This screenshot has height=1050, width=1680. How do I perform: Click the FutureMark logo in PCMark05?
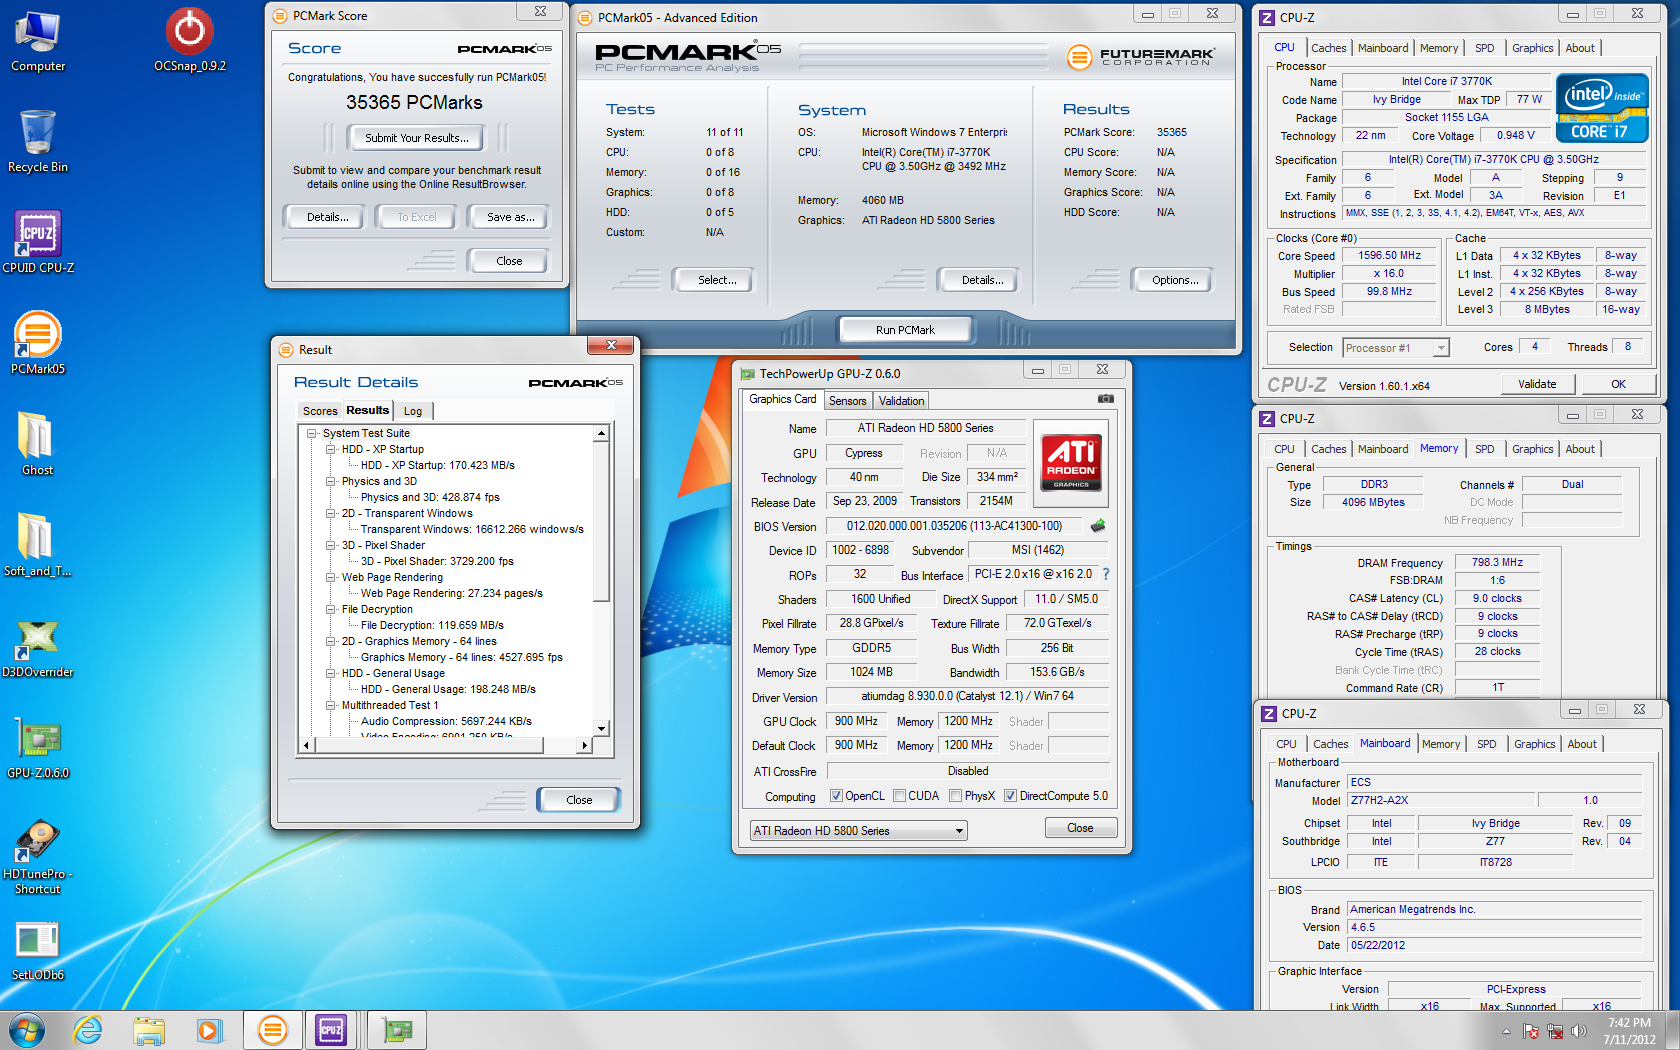coord(1140,57)
